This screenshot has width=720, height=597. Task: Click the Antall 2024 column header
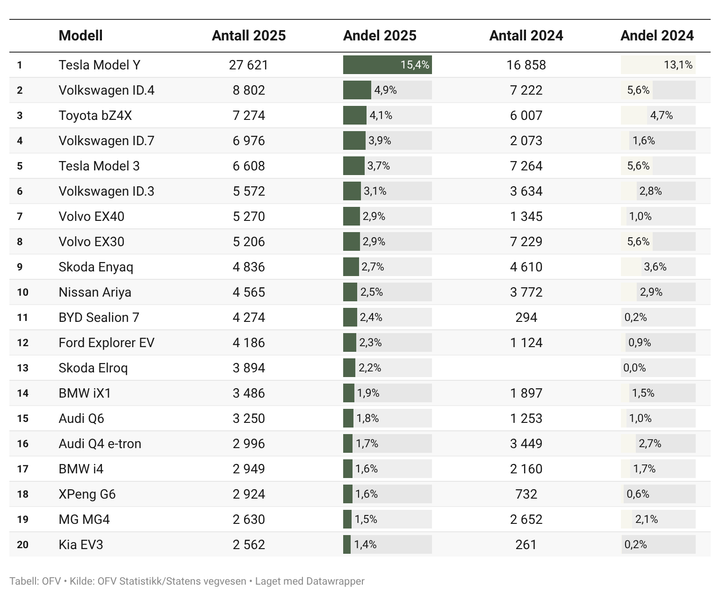(x=526, y=35)
